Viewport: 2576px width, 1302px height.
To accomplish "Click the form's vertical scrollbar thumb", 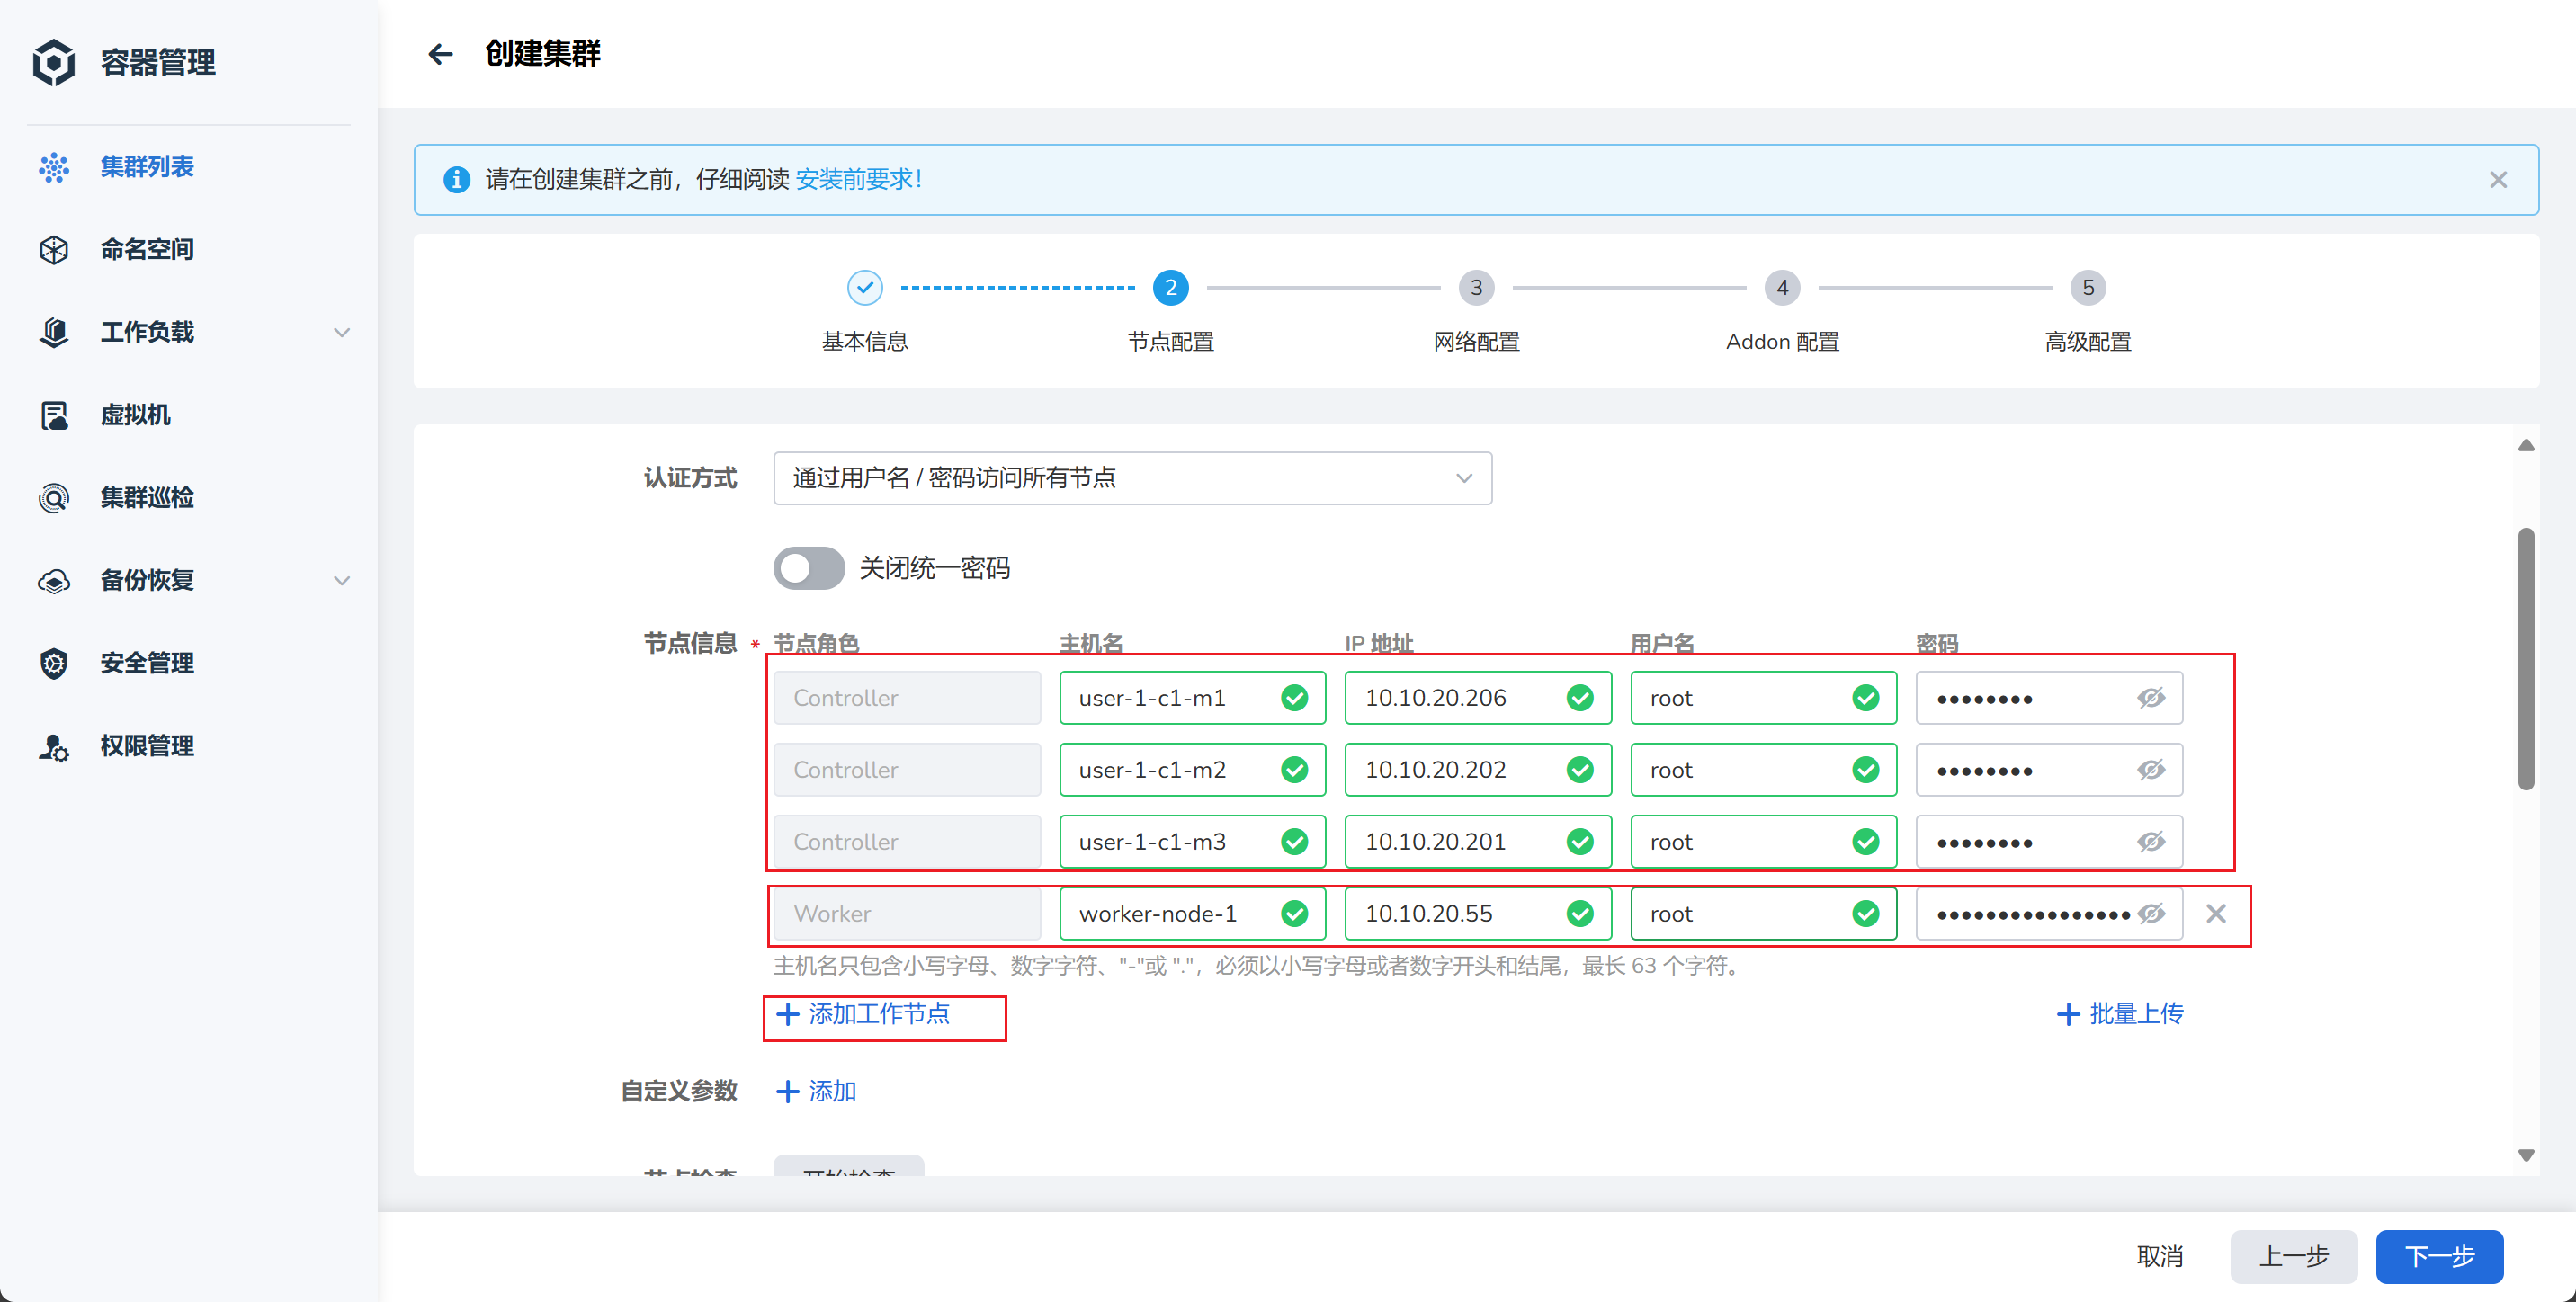I will (x=2525, y=658).
